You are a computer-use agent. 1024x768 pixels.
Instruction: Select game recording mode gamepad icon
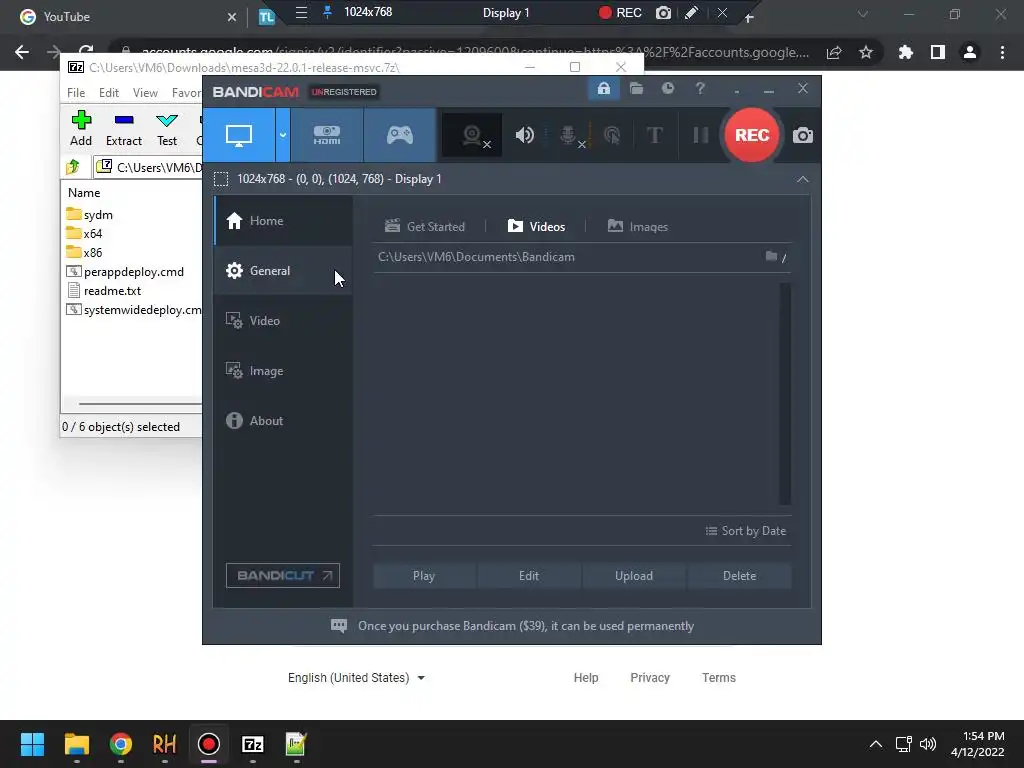coord(400,135)
